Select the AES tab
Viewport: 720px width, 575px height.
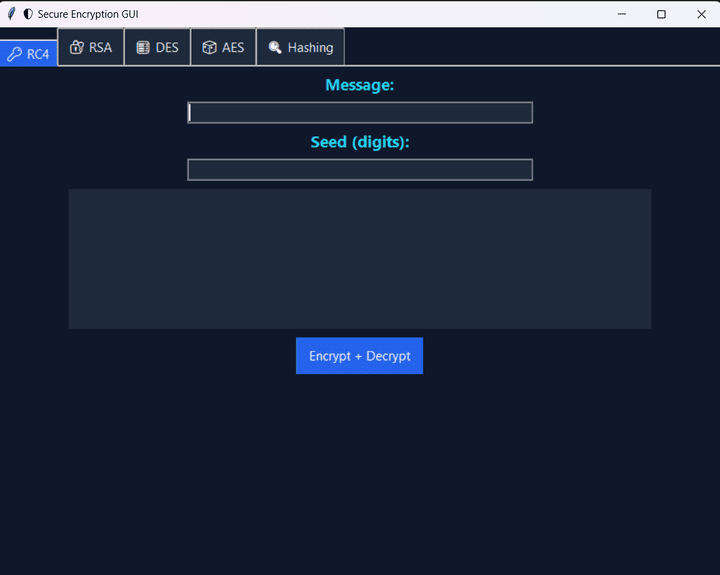(x=223, y=47)
